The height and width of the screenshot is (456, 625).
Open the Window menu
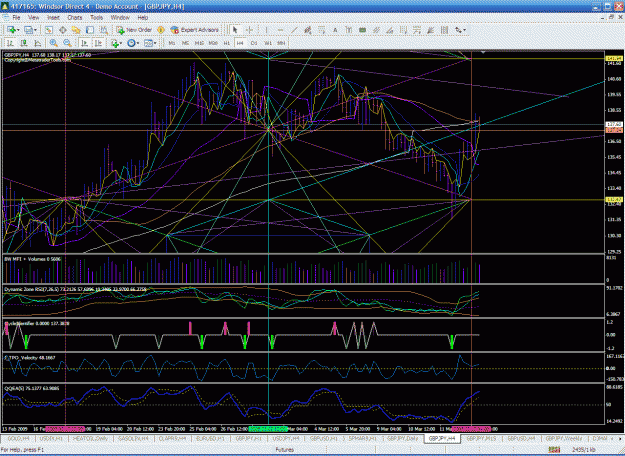(120, 18)
